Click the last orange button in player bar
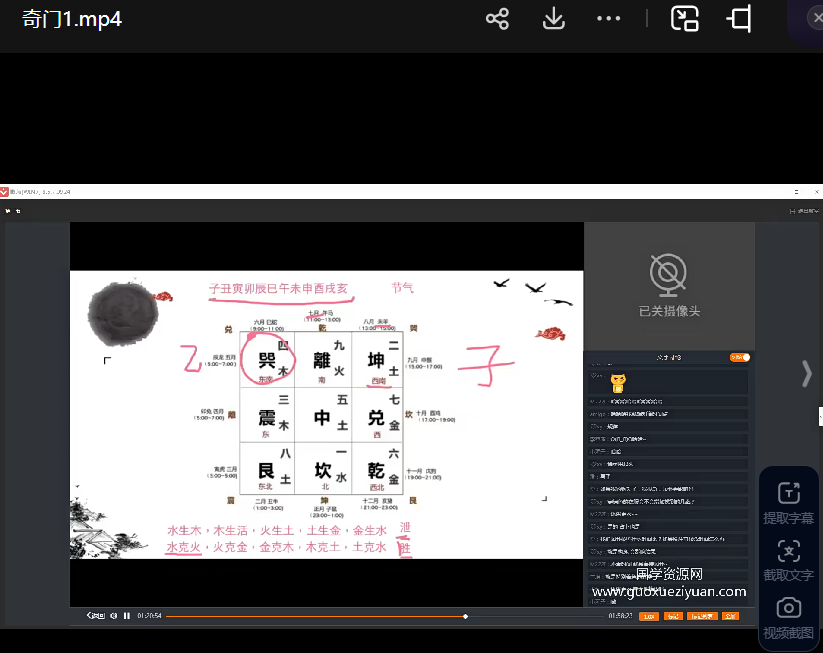The width and height of the screenshot is (823, 653). 731,616
